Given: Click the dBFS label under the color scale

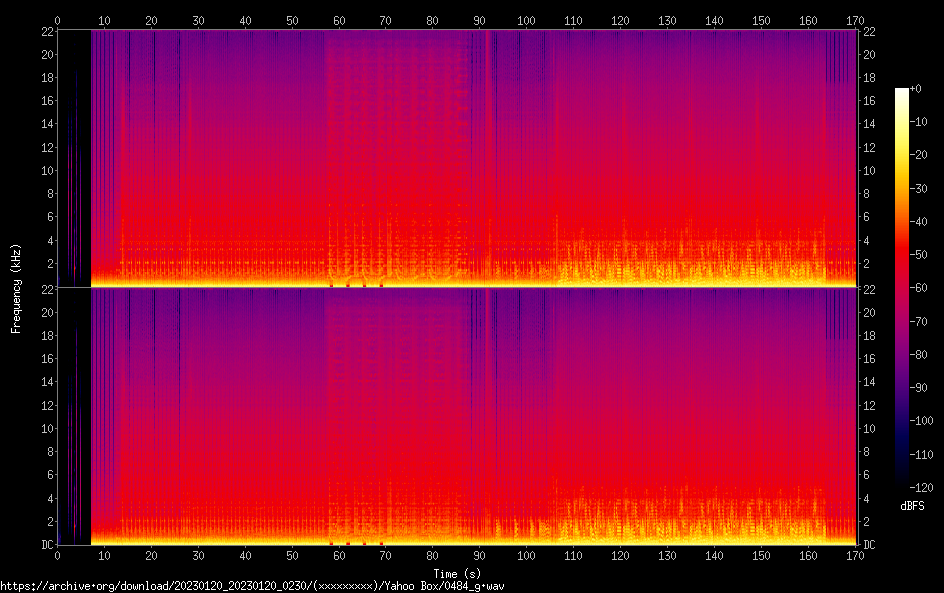Looking at the screenshot, I should [912, 507].
